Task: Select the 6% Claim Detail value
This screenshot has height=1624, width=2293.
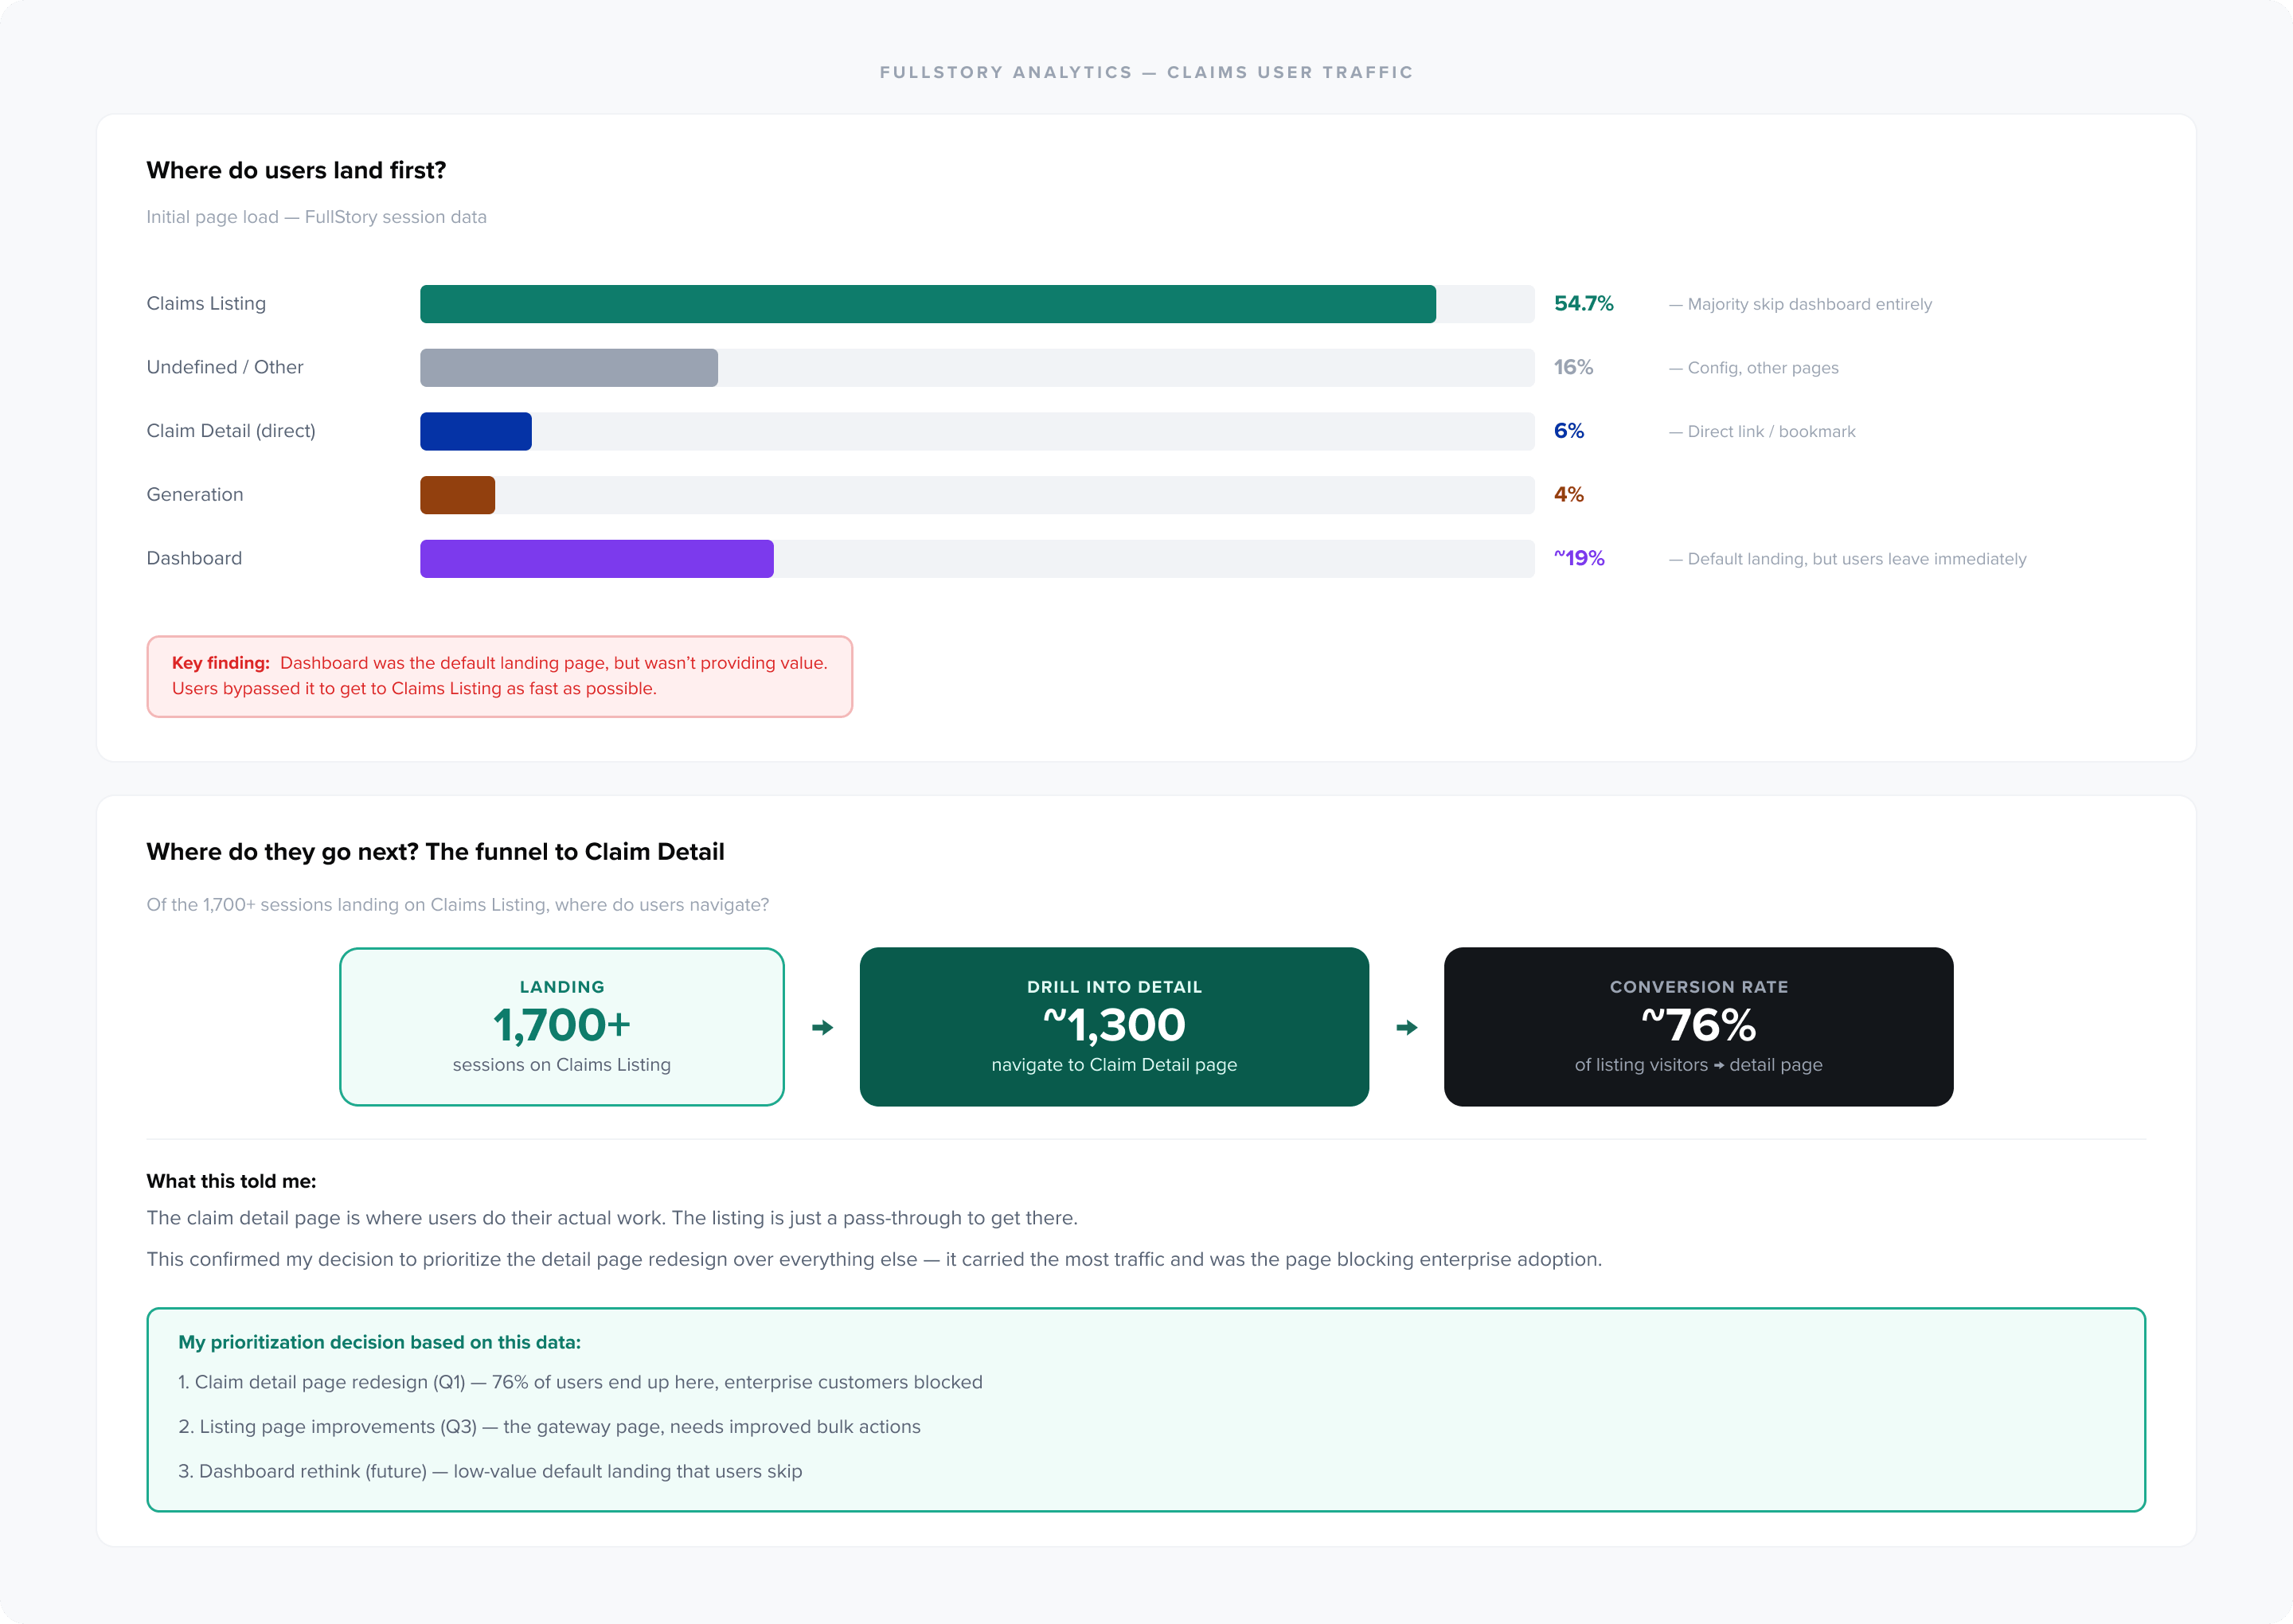Action: 1568,431
